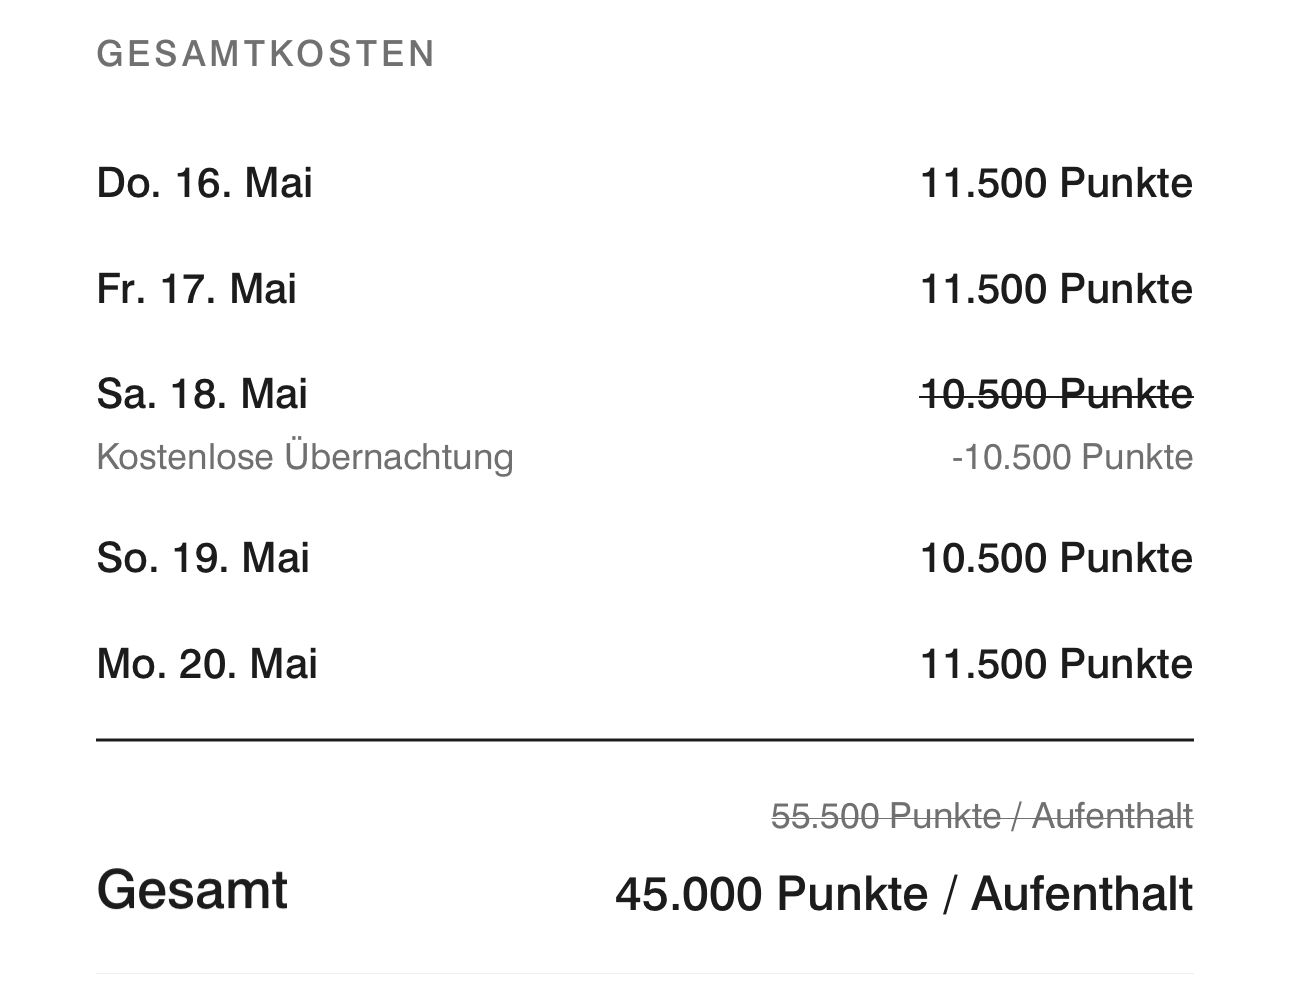Click the struck-through 10.500 Punkte price

(x=1055, y=394)
